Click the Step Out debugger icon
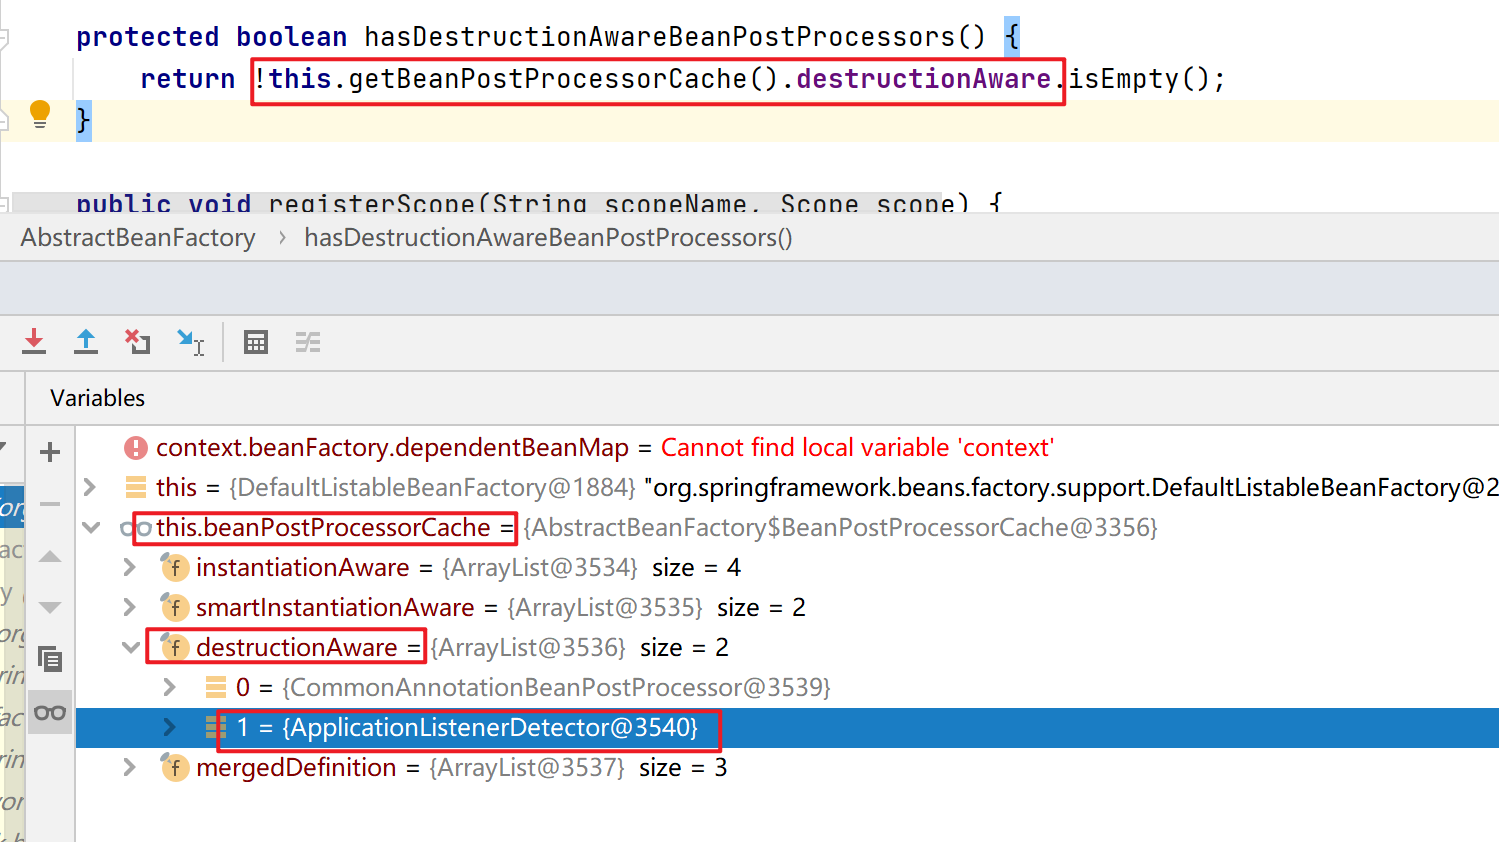The width and height of the screenshot is (1499, 842). (x=86, y=342)
